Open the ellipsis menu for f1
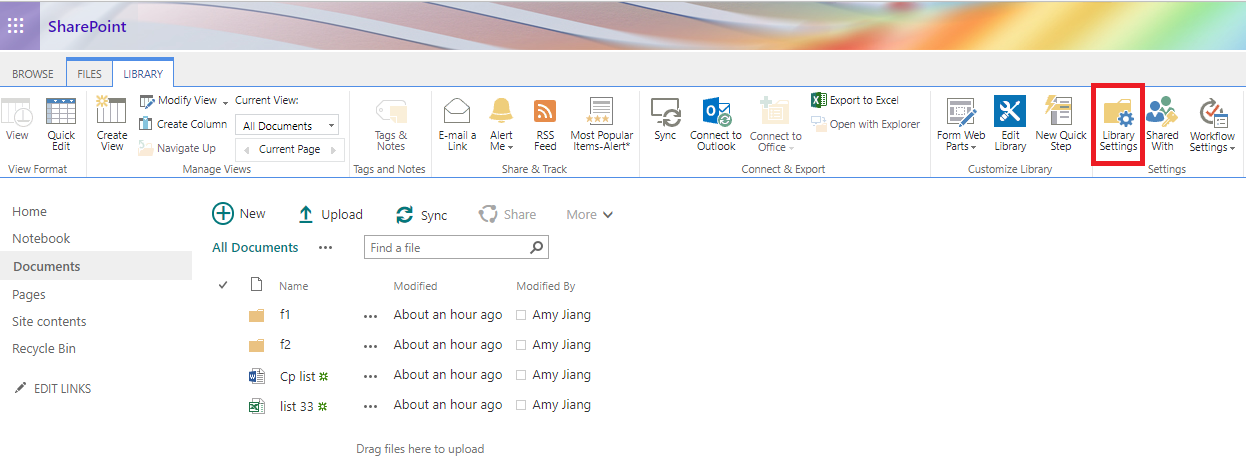Viewport: 1246px width, 467px height. 371,316
